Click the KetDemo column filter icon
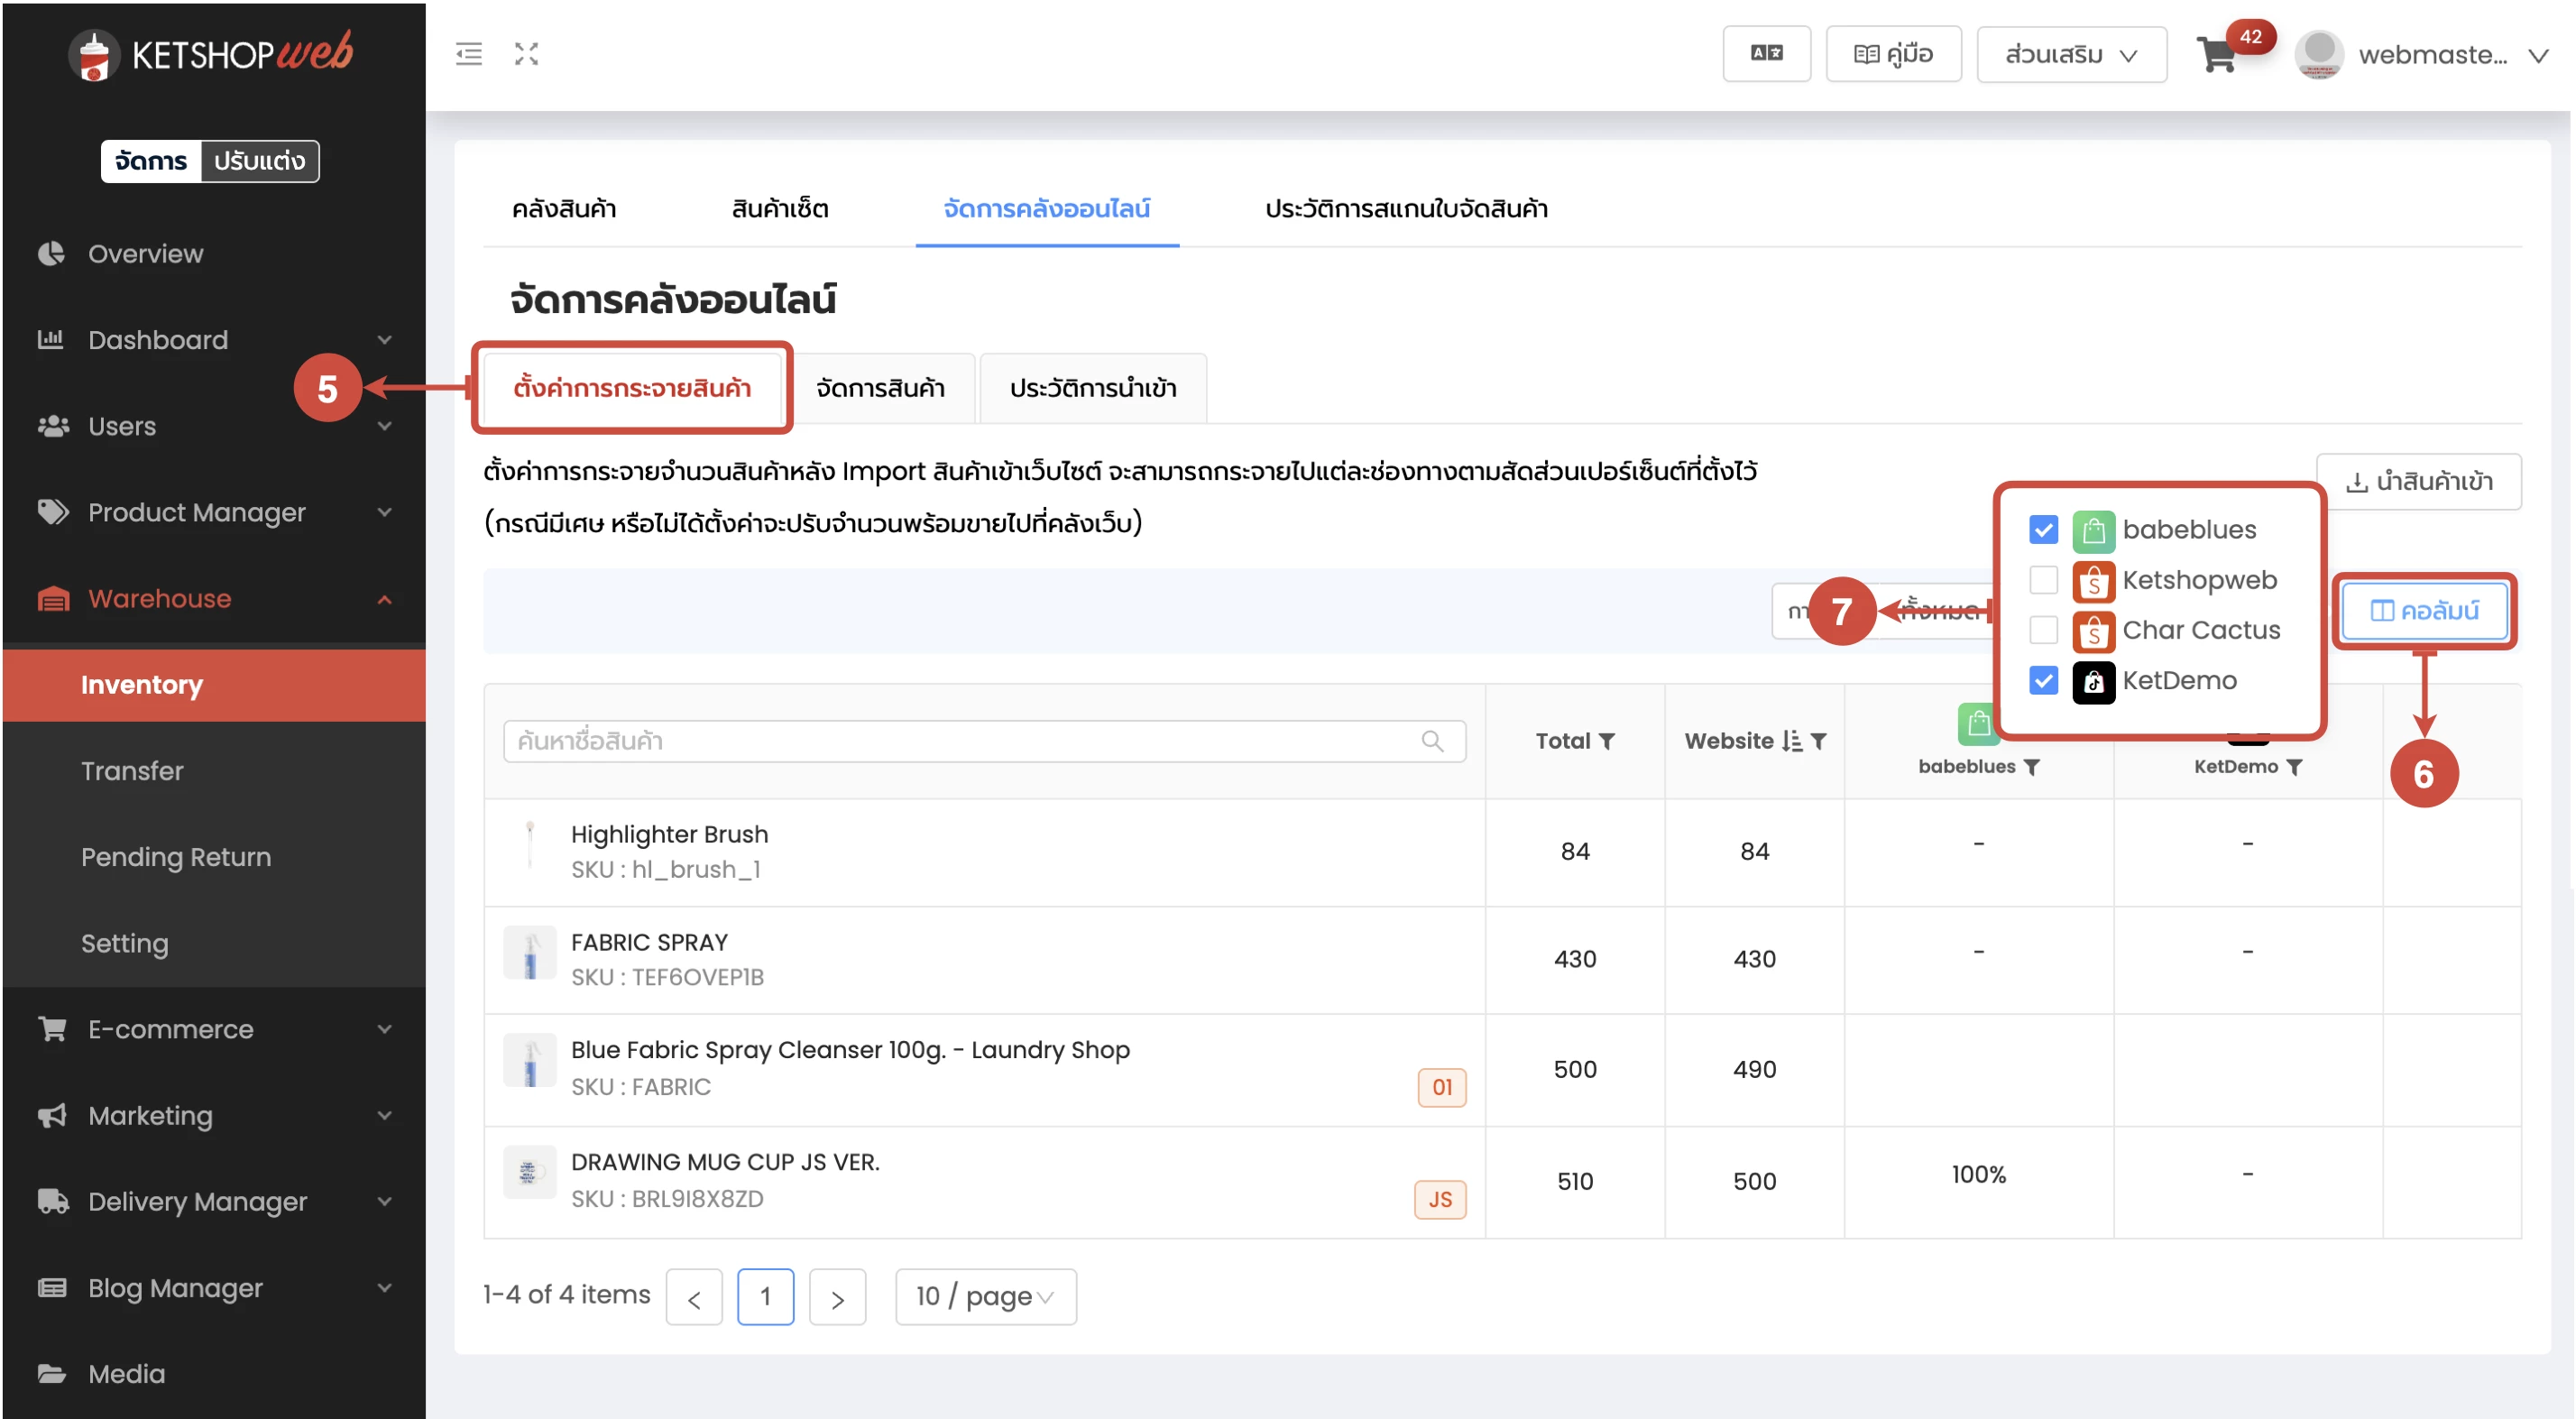The image size is (2576, 1419). pos(2295,767)
